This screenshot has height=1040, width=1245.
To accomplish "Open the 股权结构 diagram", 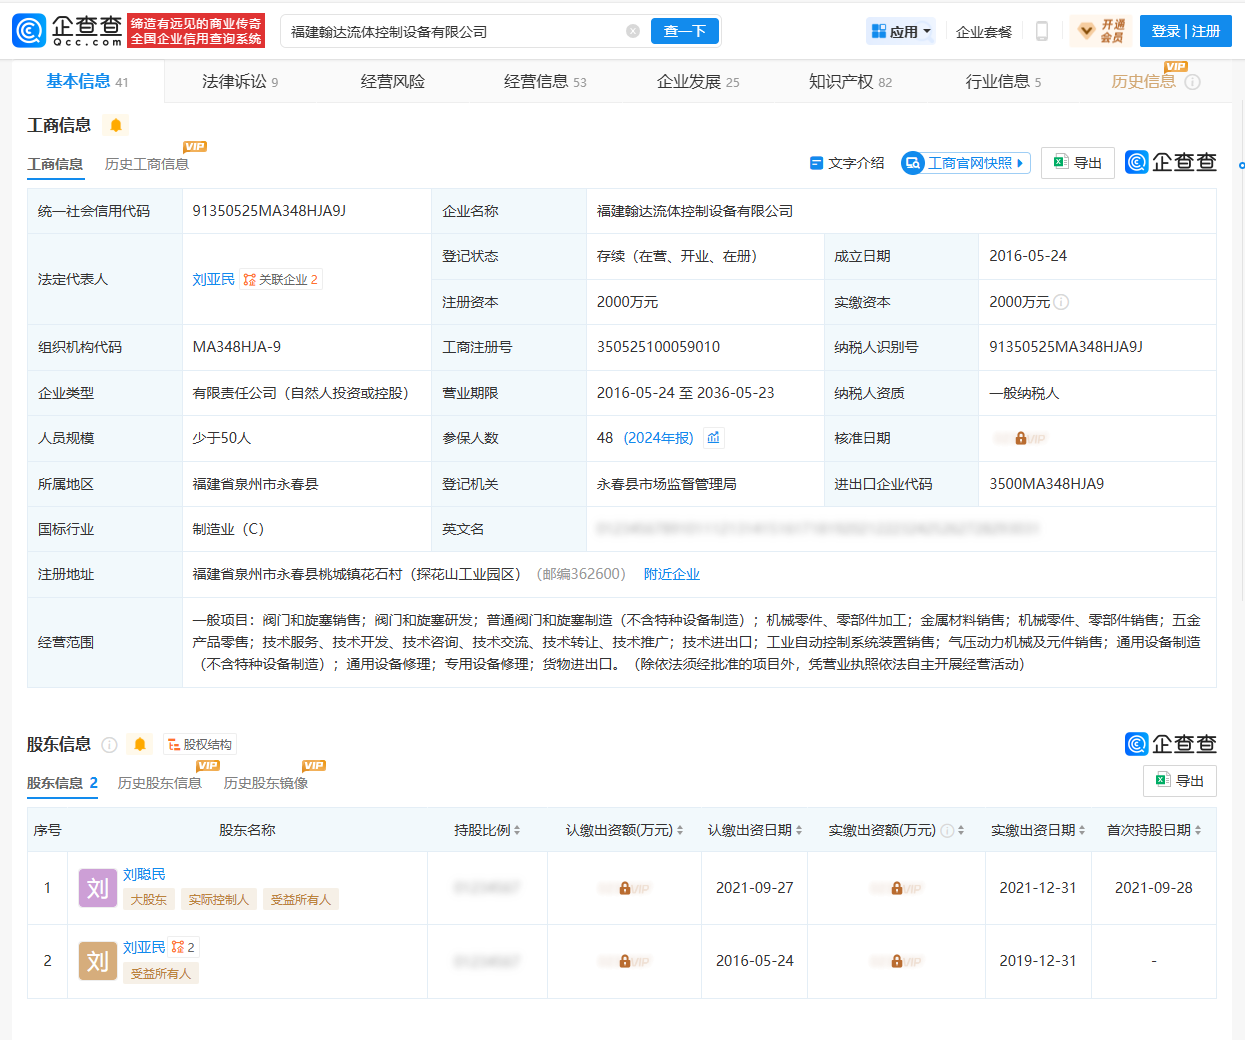I will (200, 744).
